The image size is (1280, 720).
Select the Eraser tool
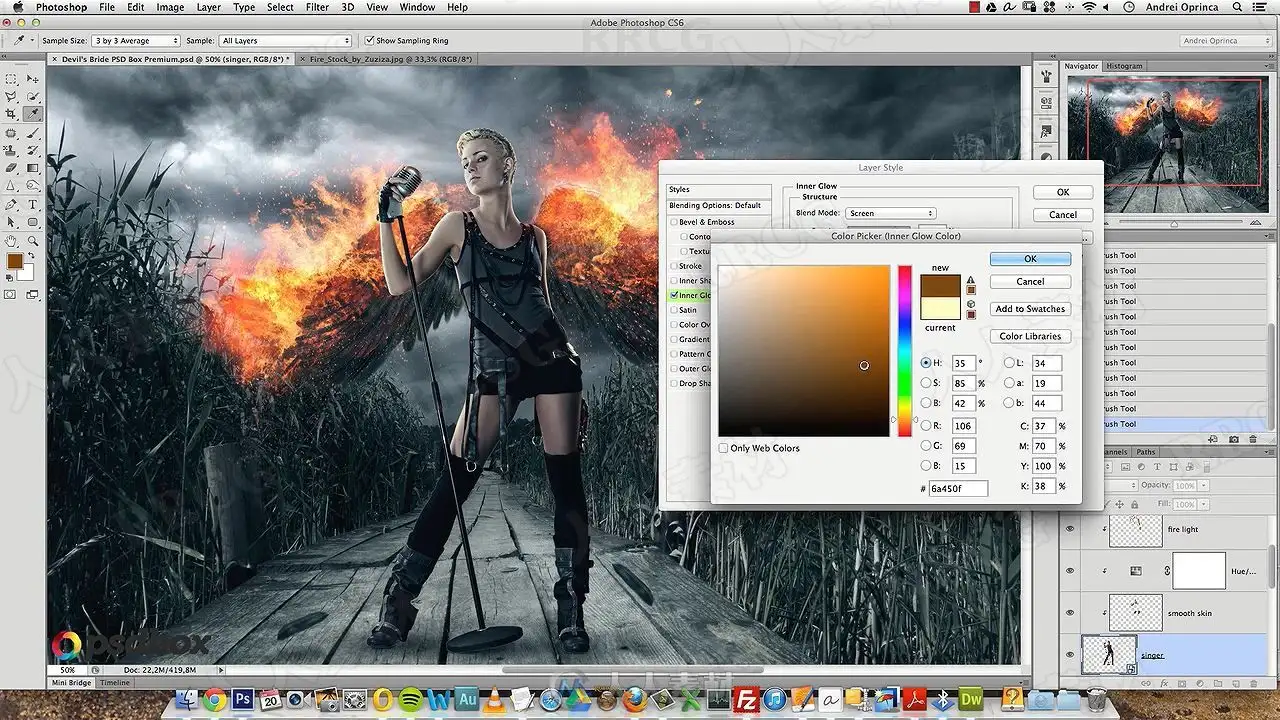tap(11, 168)
